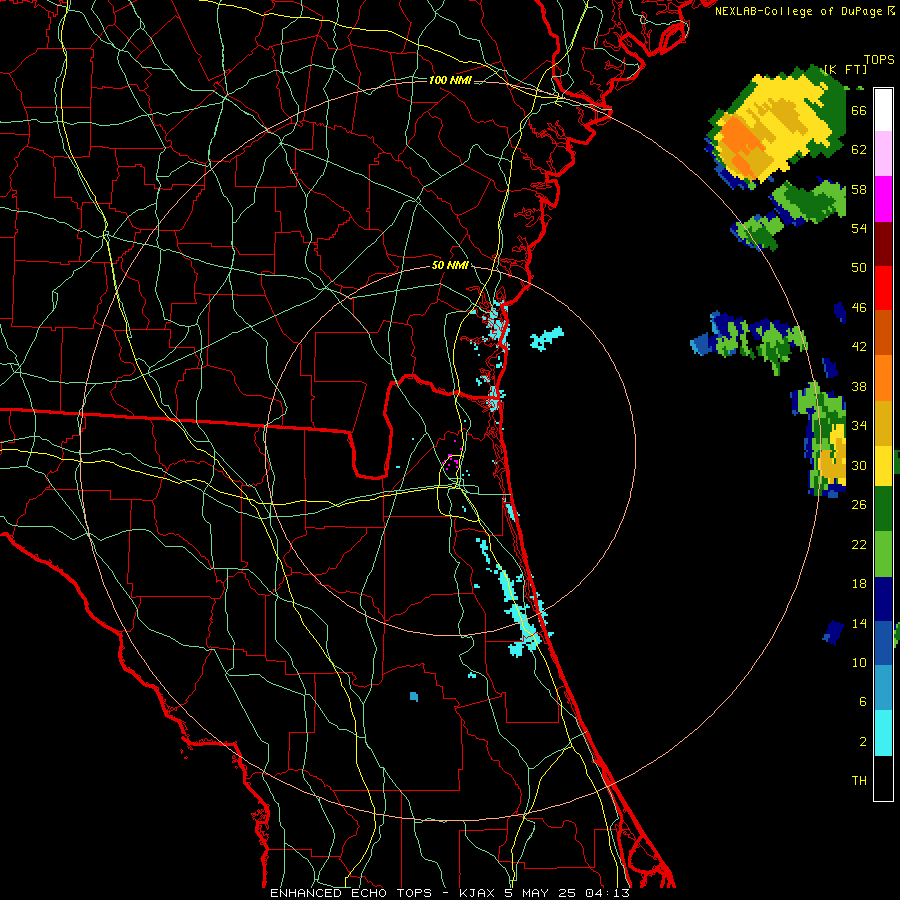The width and height of the screenshot is (900, 900).
Task: Click the legend value 10
Action: (x=859, y=662)
